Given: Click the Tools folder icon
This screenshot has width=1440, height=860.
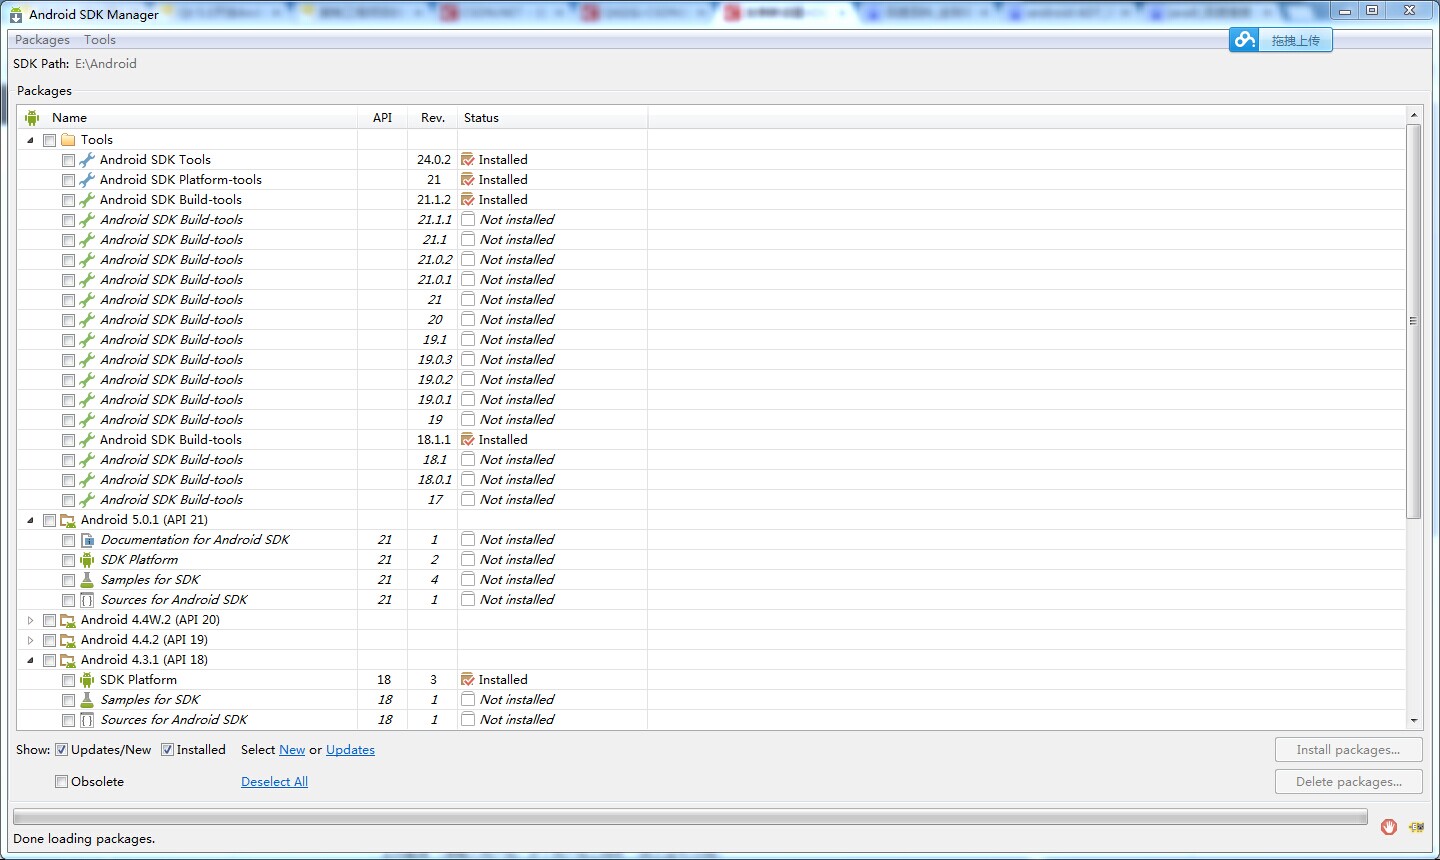Looking at the screenshot, I should pyautogui.click(x=68, y=140).
